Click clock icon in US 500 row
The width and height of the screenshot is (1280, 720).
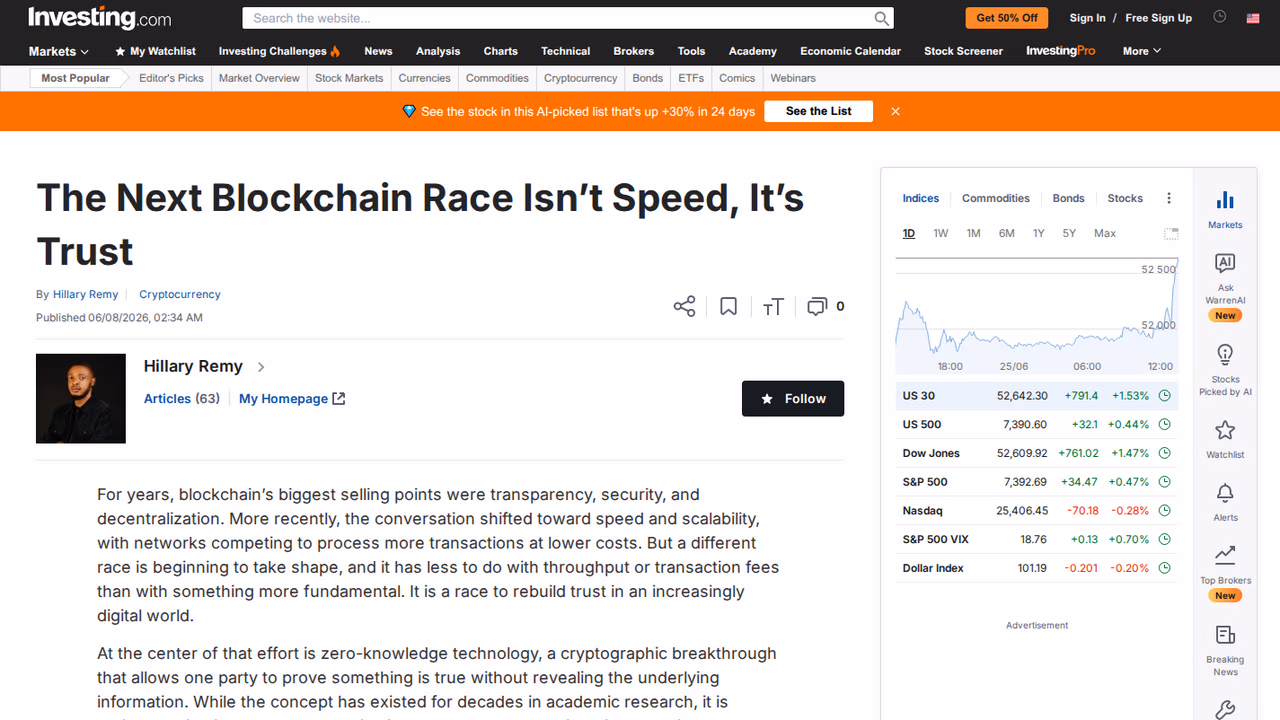click(x=1164, y=424)
